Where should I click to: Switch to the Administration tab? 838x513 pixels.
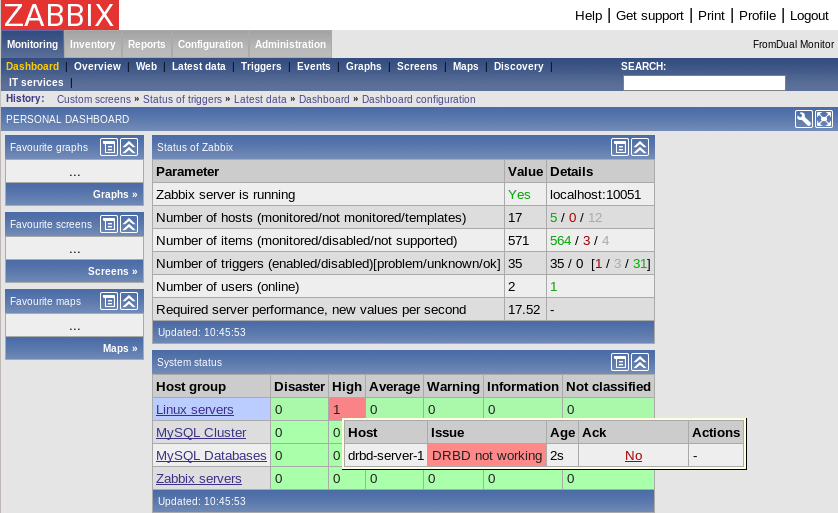290,44
